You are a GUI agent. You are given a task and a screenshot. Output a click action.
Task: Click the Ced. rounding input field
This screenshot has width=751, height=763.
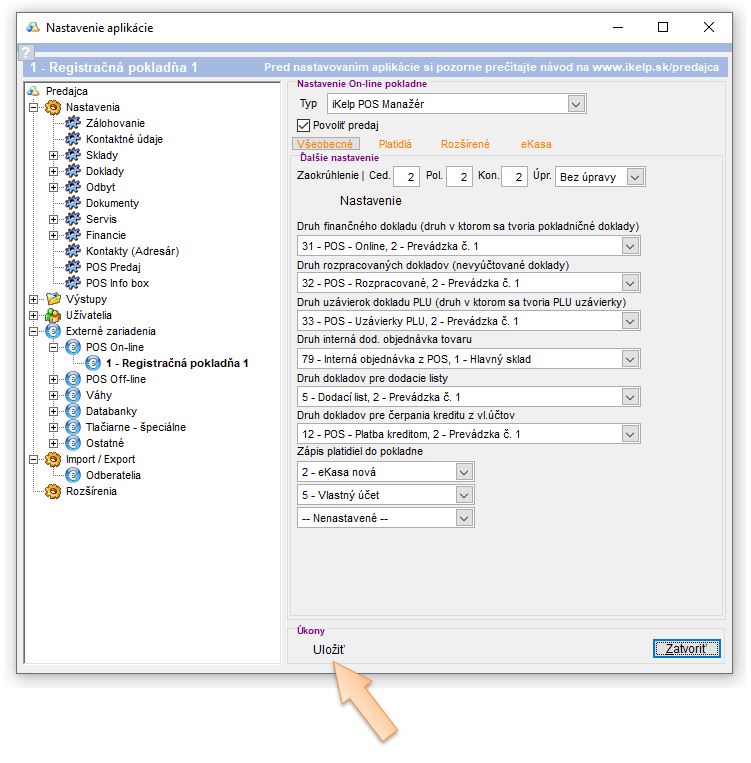point(406,177)
